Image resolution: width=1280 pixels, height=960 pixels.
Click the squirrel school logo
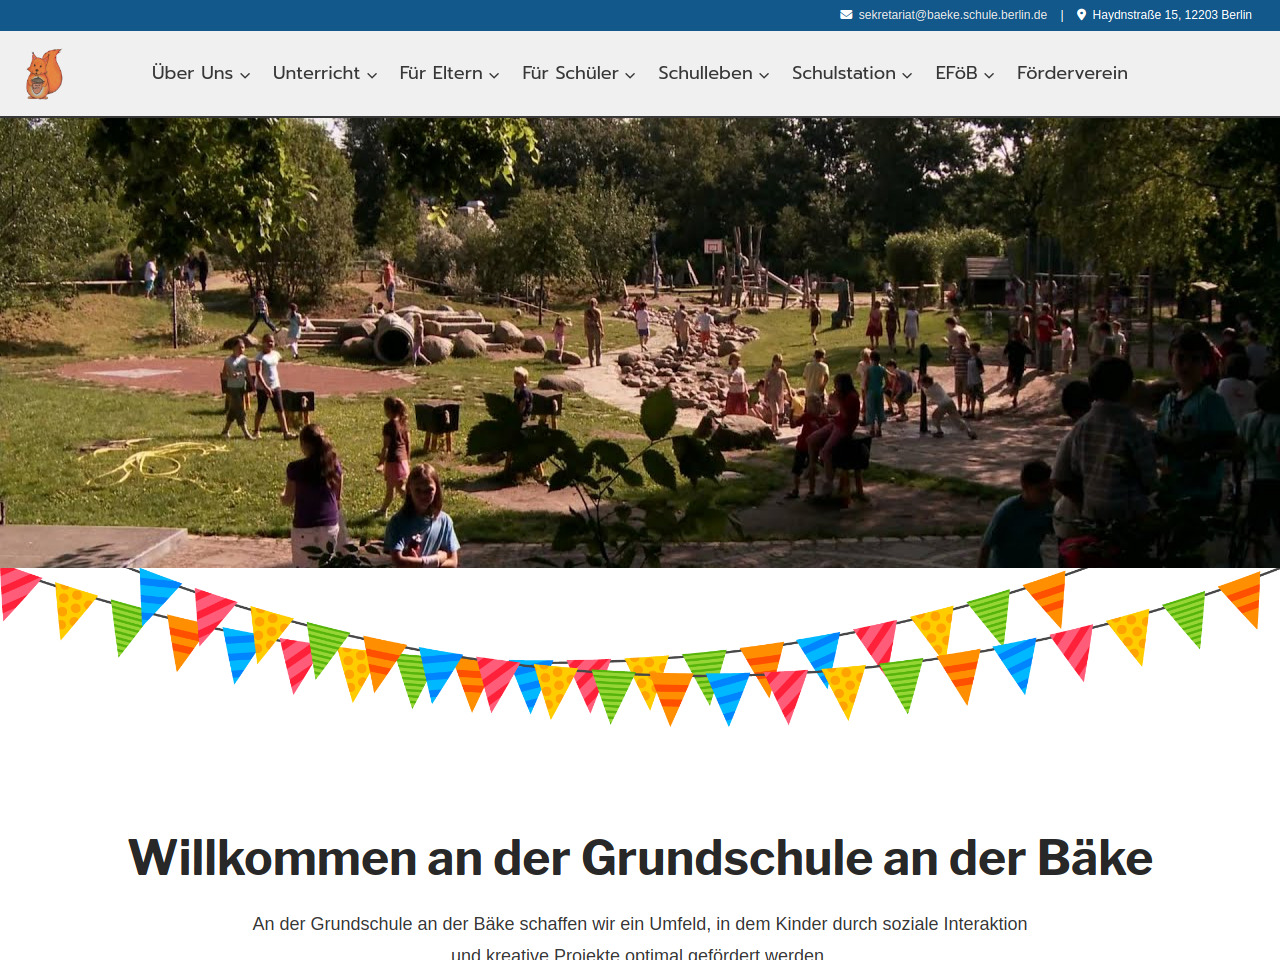tap(44, 74)
